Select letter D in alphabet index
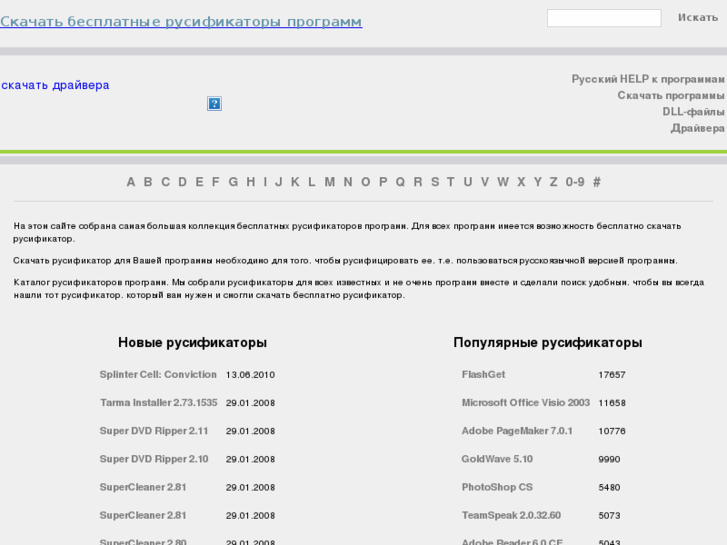Image resolution: width=727 pixels, height=545 pixels. [x=183, y=182]
